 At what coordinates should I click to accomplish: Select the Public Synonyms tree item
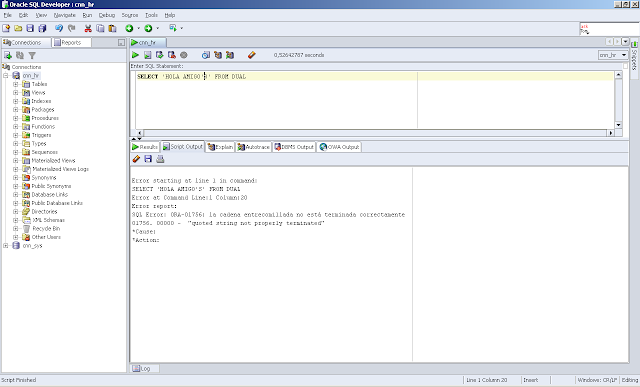pyautogui.click(x=51, y=186)
